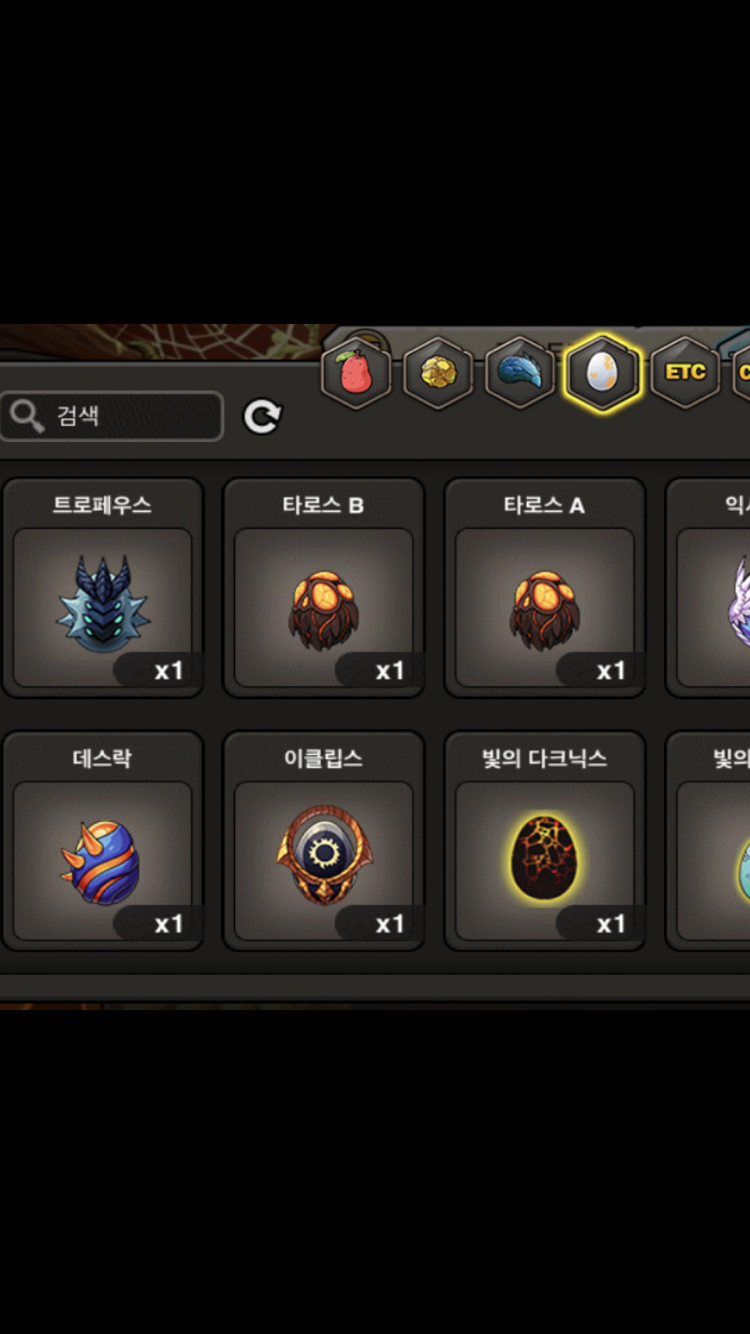
Task: Select the highlighted egg category tab
Action: pyautogui.click(x=602, y=373)
